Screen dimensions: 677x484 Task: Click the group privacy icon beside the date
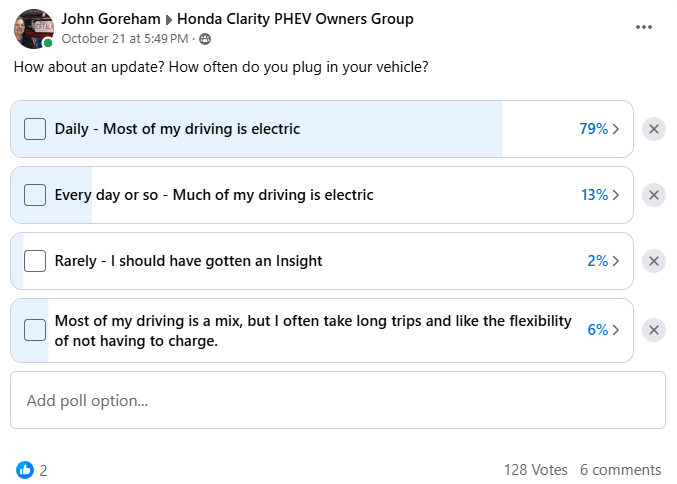[205, 39]
